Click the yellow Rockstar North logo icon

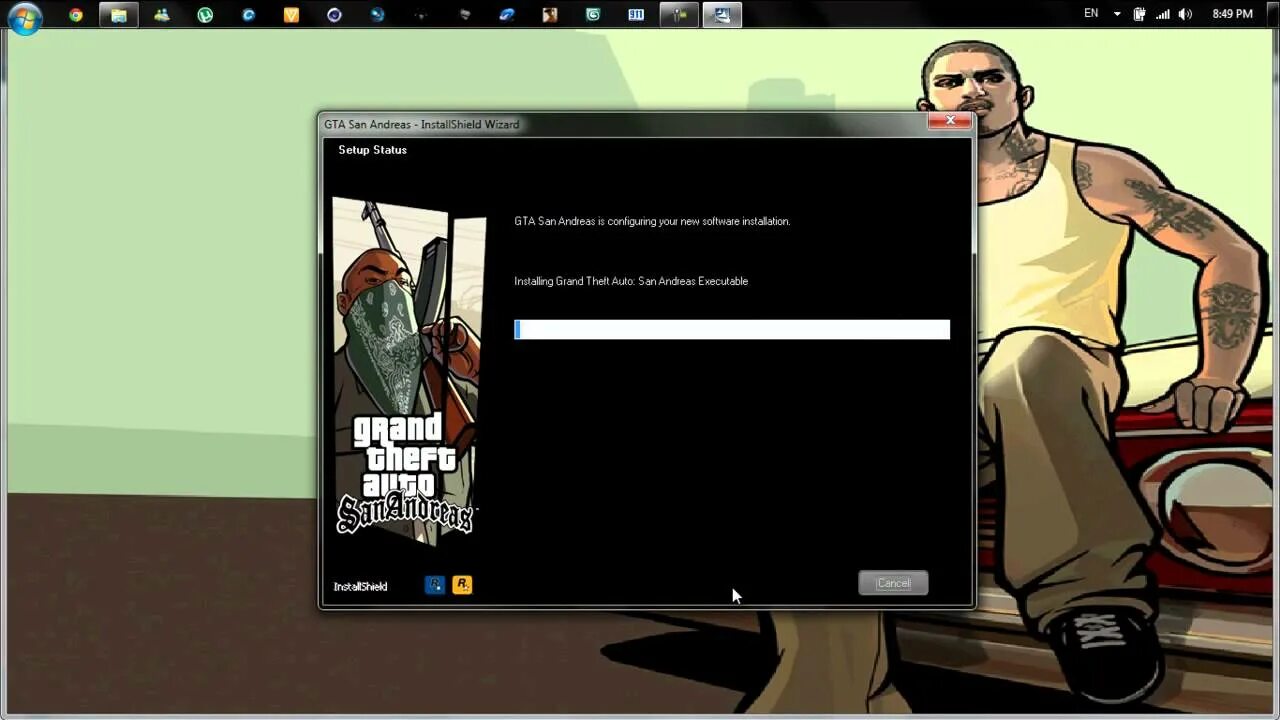tap(461, 584)
